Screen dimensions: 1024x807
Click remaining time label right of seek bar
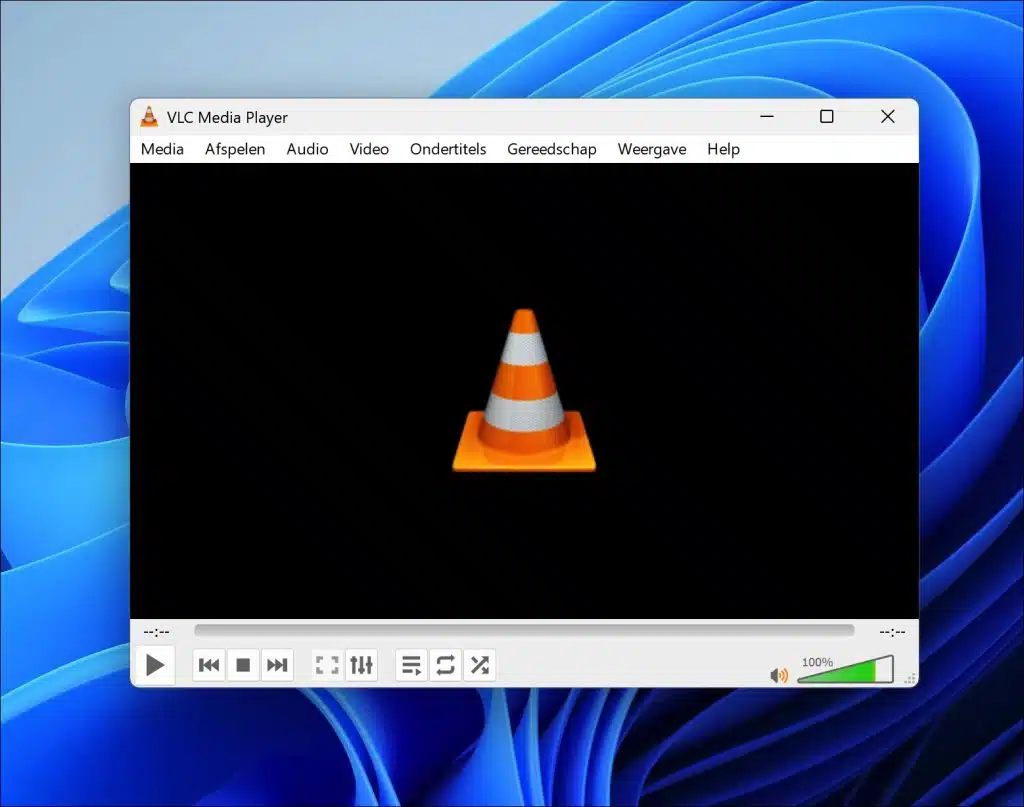click(892, 631)
